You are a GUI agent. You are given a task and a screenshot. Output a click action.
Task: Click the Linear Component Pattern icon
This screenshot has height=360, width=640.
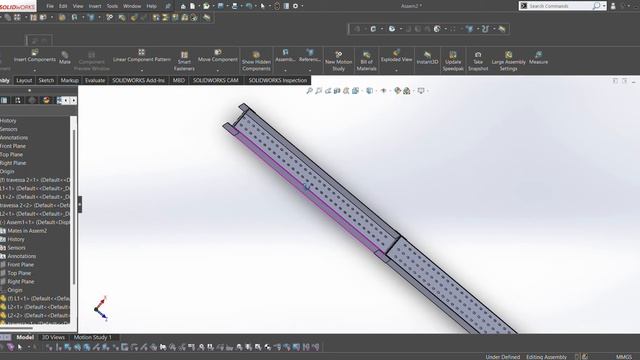pyautogui.click(x=141, y=52)
